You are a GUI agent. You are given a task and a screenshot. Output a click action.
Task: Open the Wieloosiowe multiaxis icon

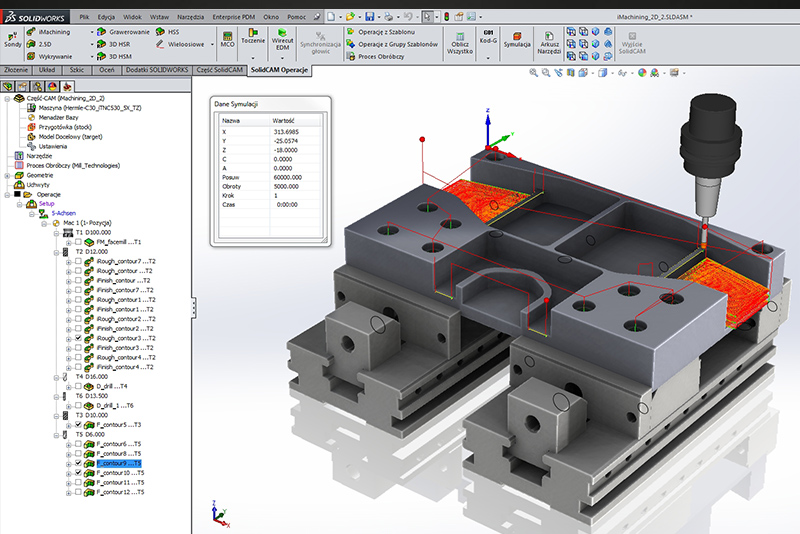click(x=160, y=44)
